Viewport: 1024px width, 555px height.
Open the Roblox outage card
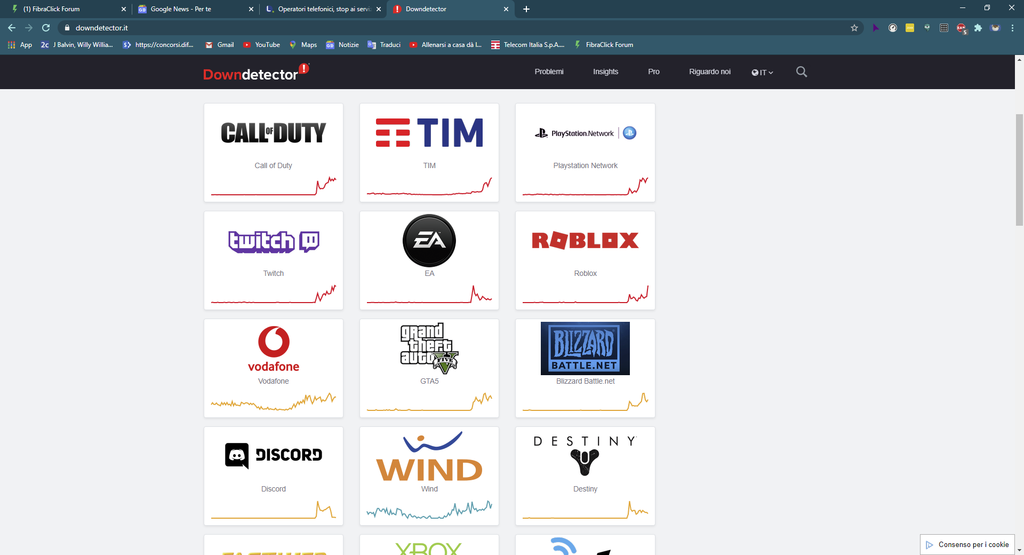(585, 260)
